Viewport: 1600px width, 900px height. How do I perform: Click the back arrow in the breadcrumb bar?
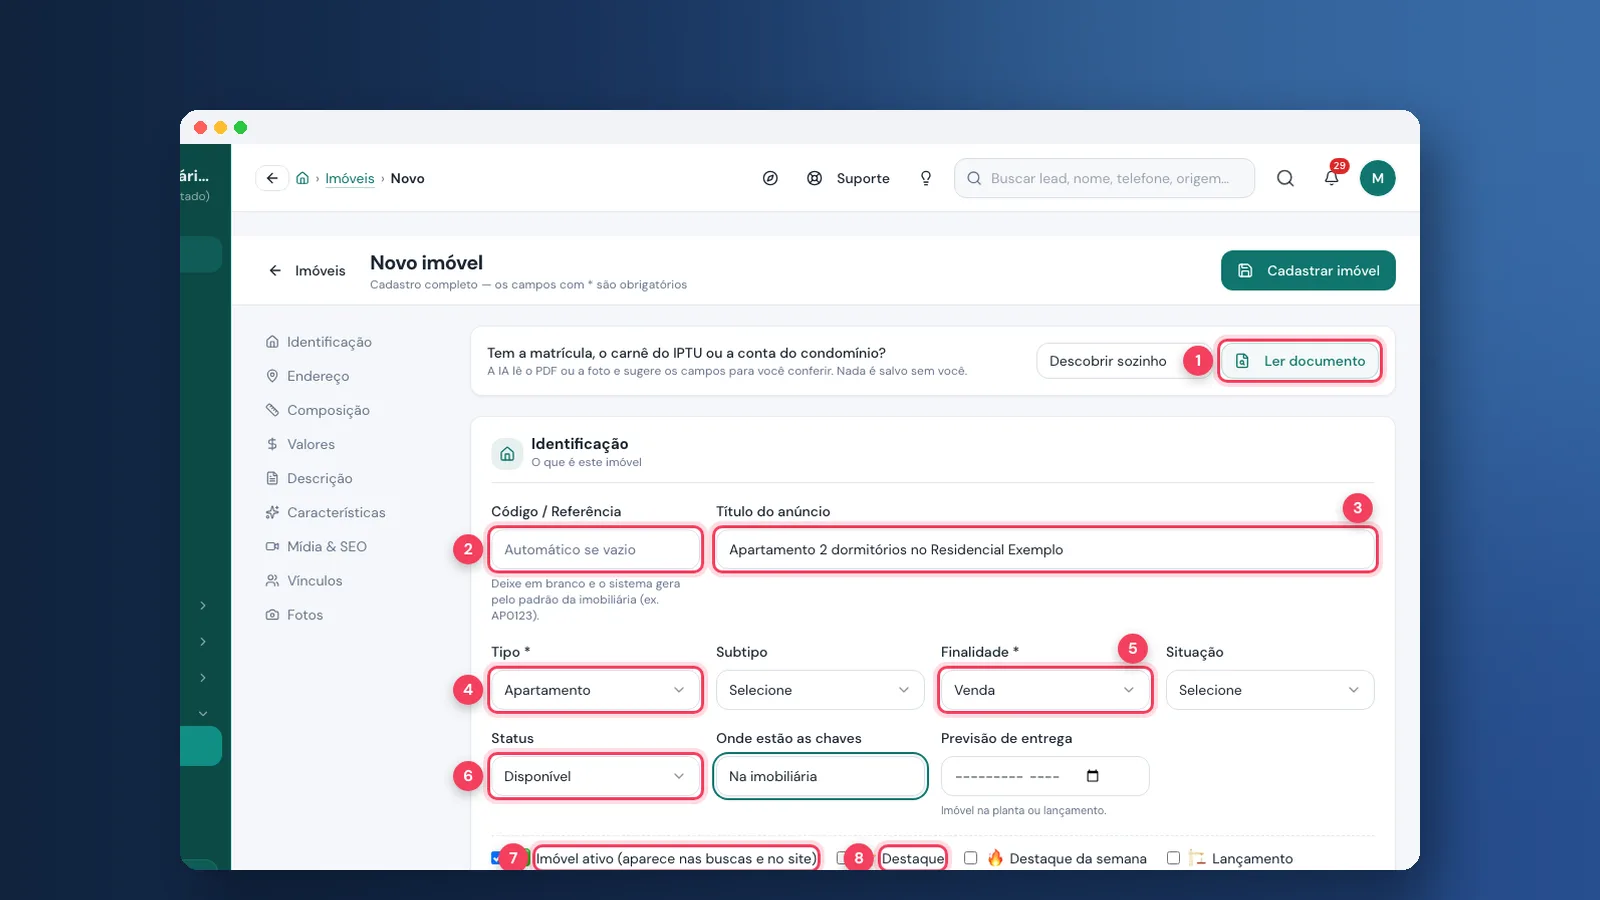tap(272, 178)
